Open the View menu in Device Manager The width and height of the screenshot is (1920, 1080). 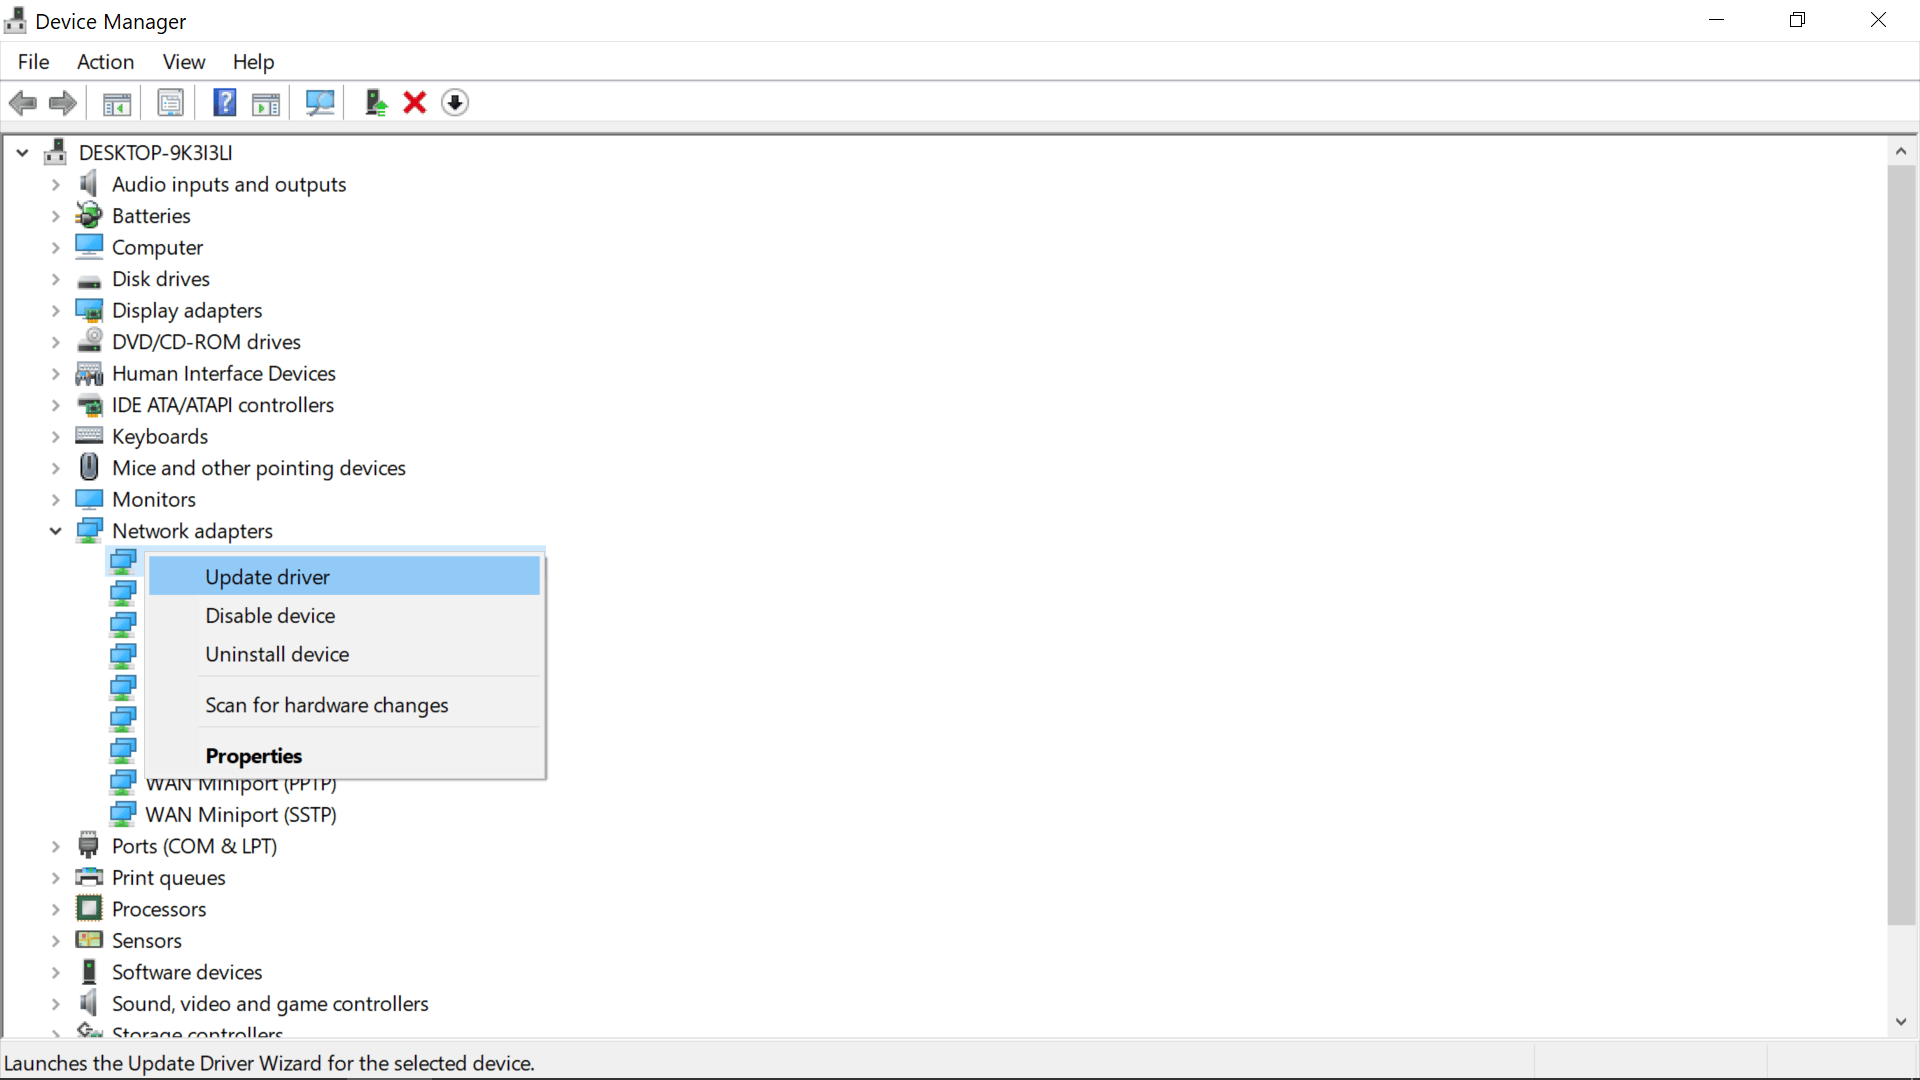click(x=183, y=62)
